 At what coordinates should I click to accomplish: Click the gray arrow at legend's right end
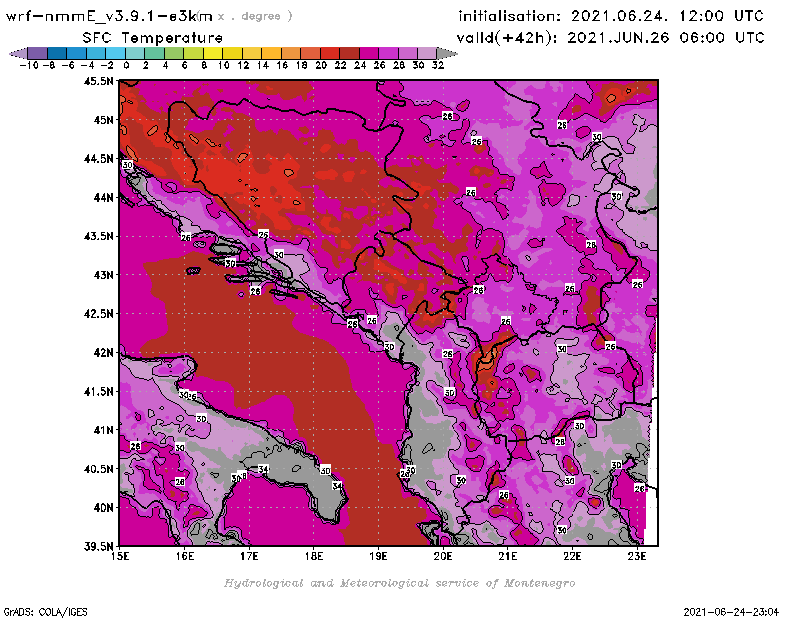(x=447, y=53)
